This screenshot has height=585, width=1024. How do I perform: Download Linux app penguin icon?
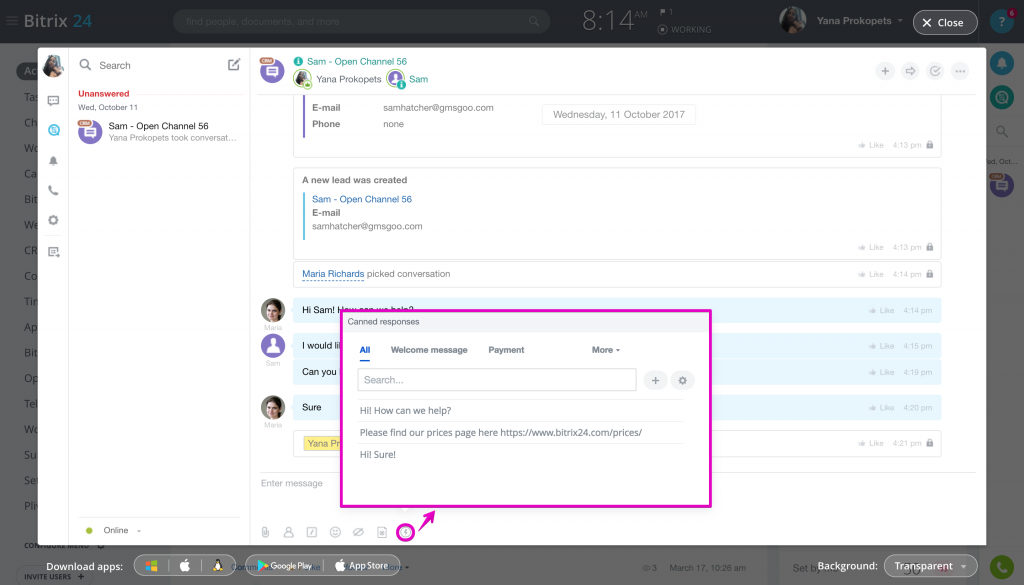(217, 566)
